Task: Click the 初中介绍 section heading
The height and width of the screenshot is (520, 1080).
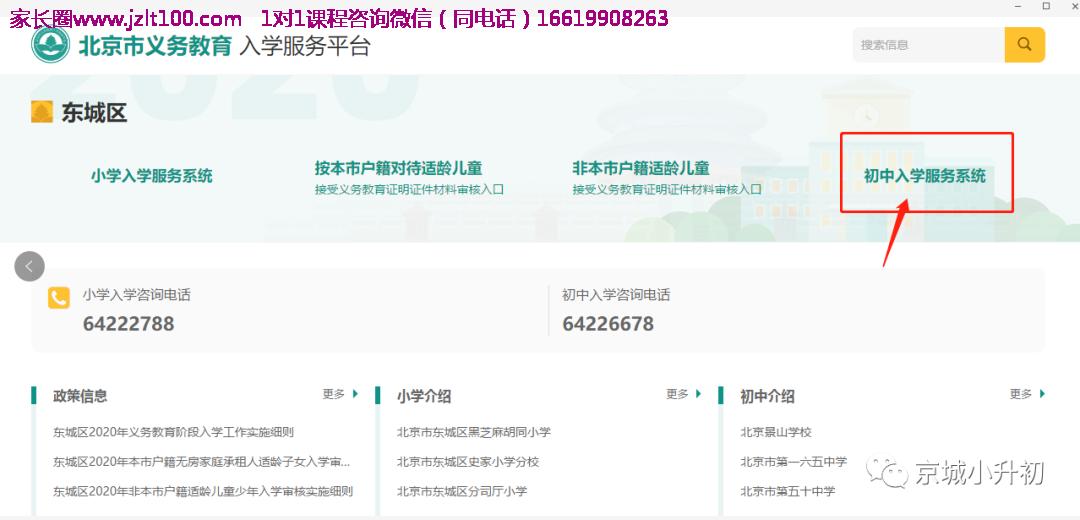Action: (767, 396)
